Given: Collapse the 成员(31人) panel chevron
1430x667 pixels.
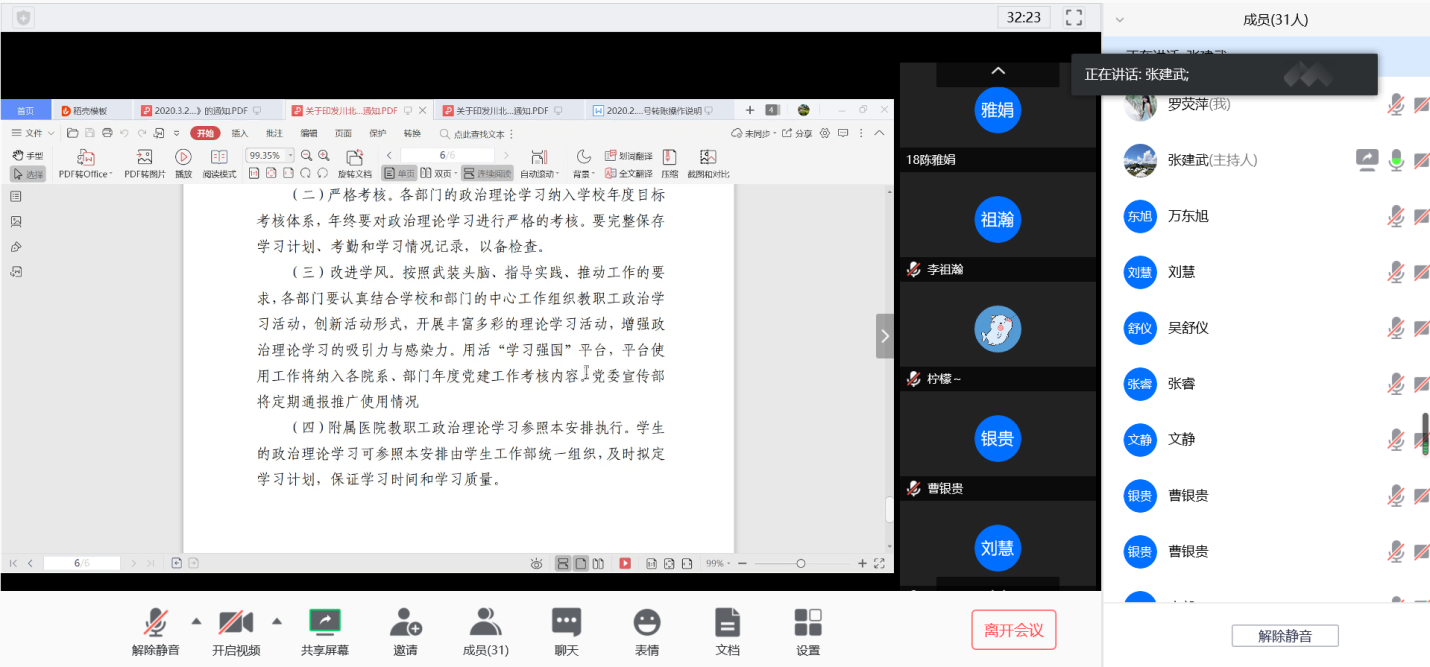Looking at the screenshot, I should coord(1120,19).
